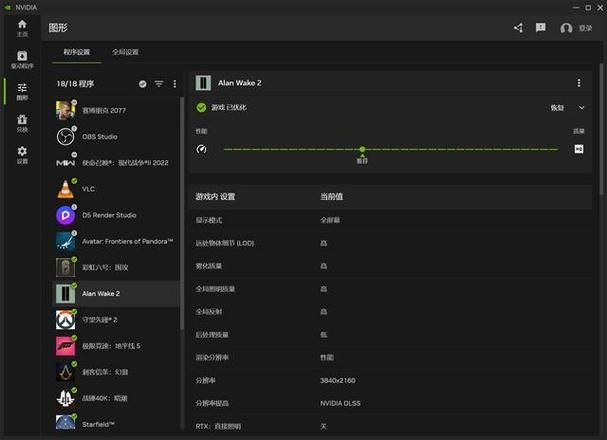Select the Assassin's Creed Mirage entry

116,372
